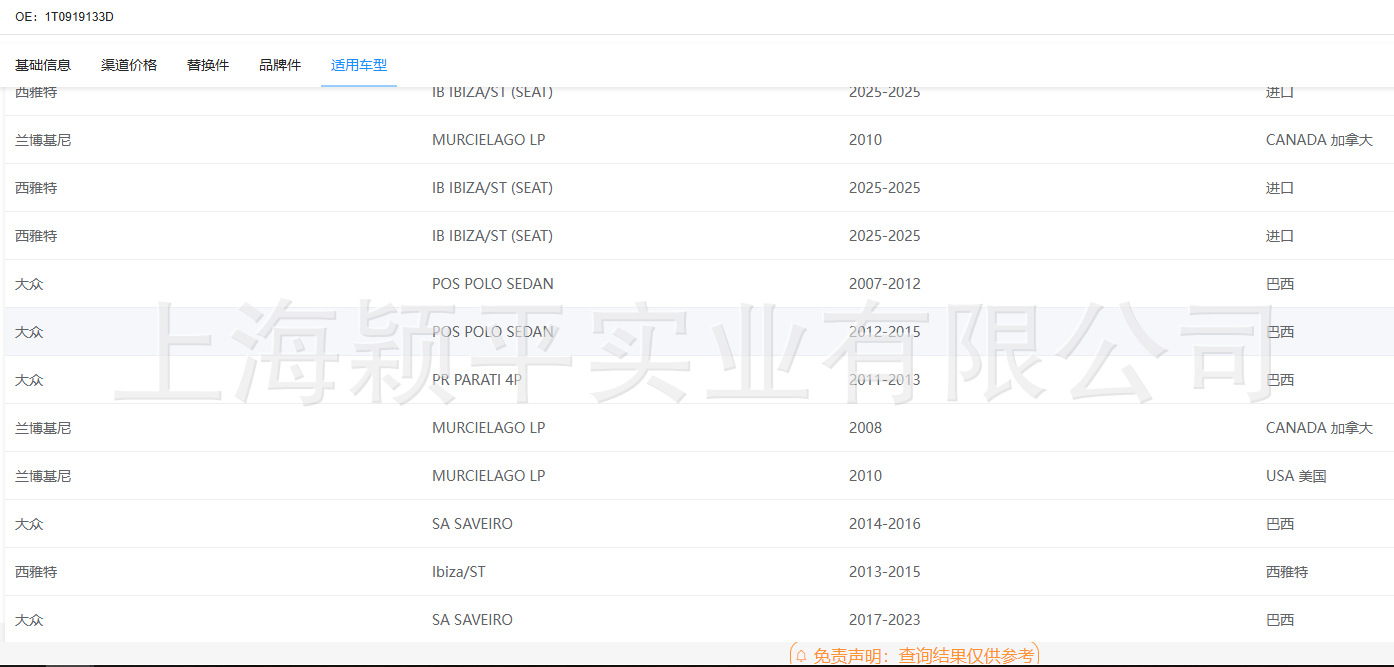Screen dimensions: 1394x667
Task: Click 兰博基尼 in the USA 美国 row
Action: (43, 476)
